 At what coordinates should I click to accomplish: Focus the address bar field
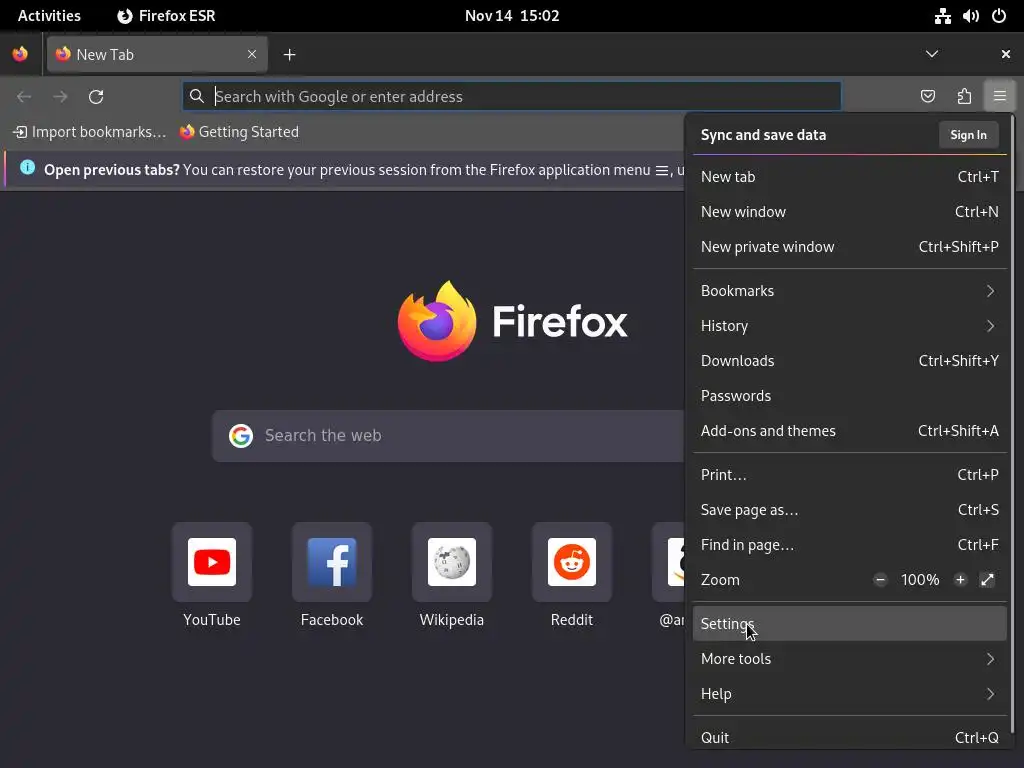click(x=512, y=97)
